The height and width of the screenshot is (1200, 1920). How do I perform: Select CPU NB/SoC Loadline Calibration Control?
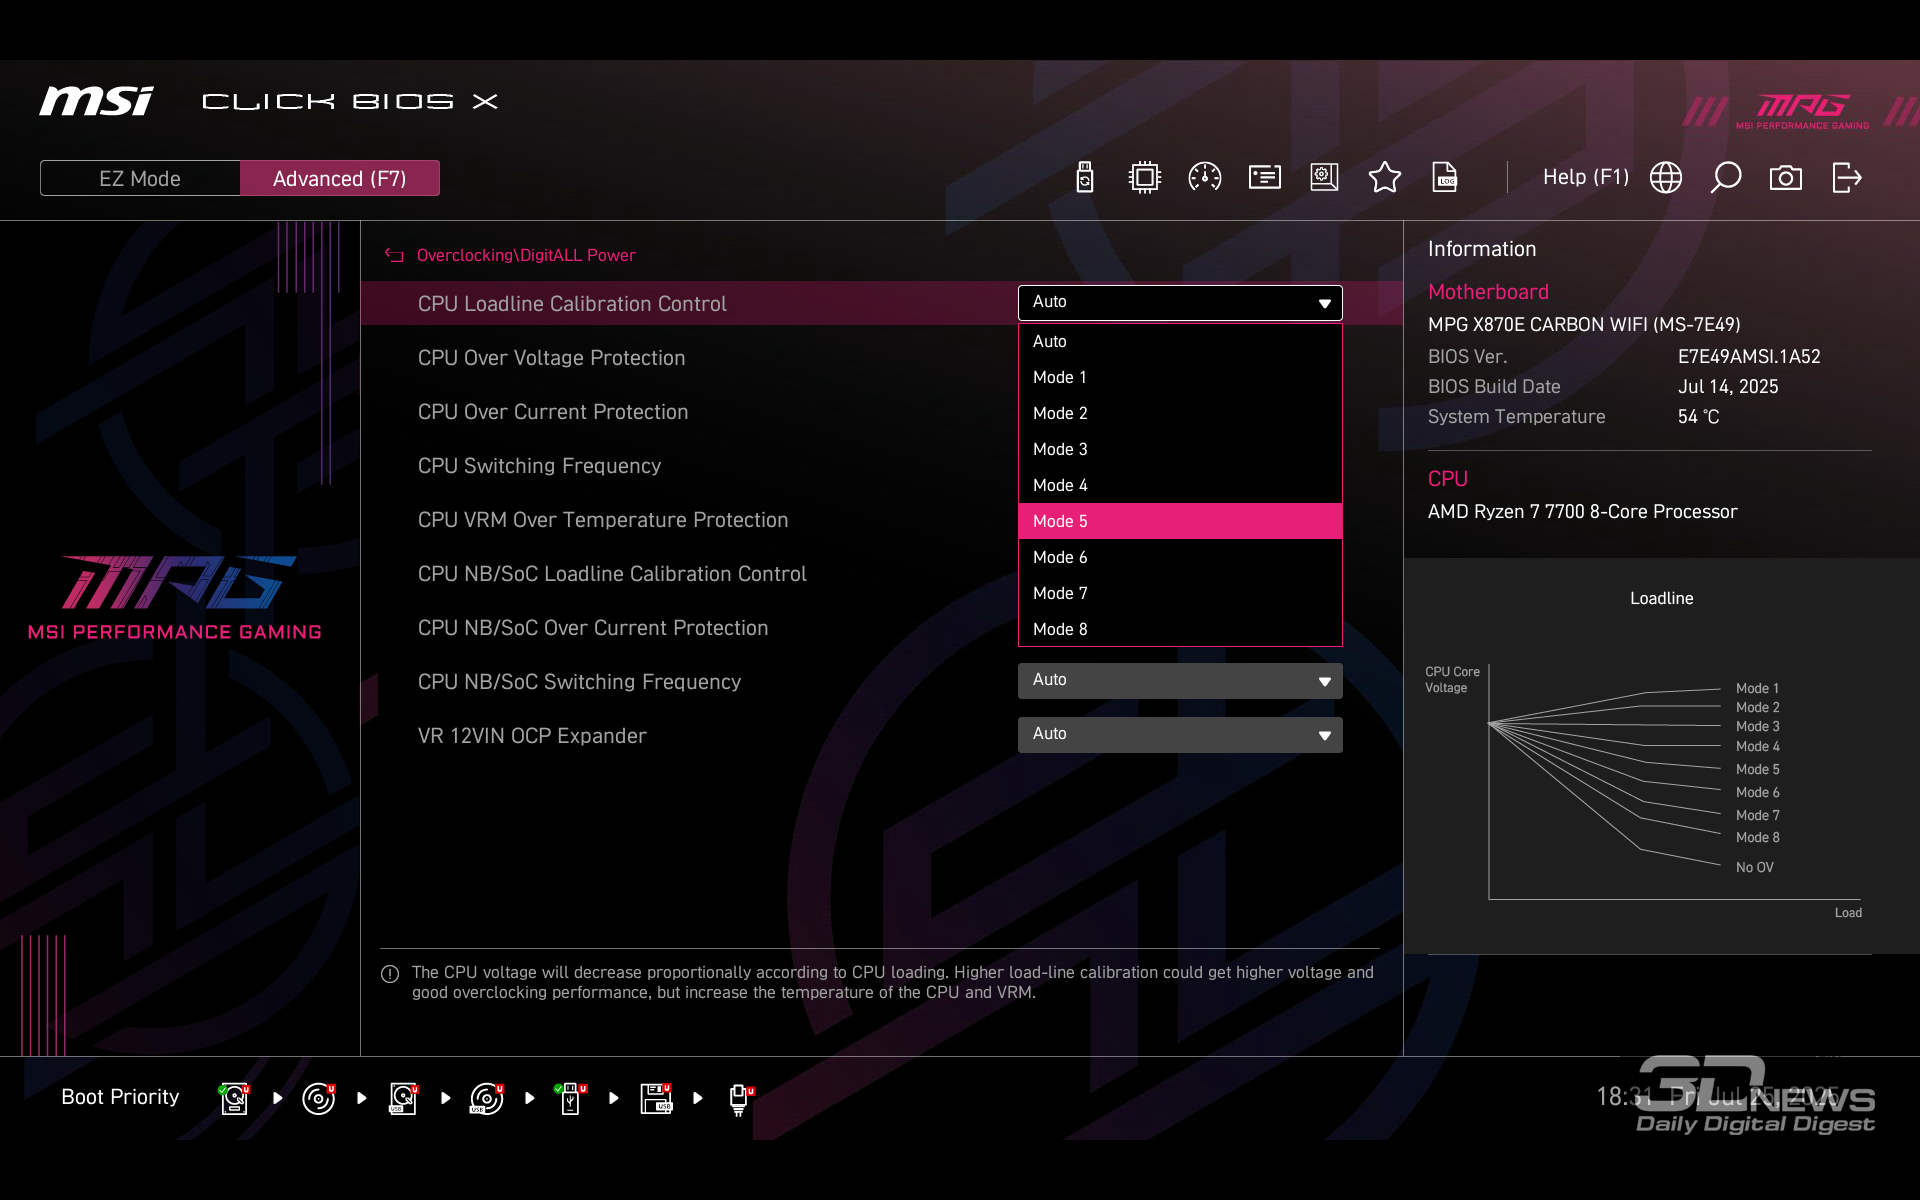pyautogui.click(x=612, y=574)
